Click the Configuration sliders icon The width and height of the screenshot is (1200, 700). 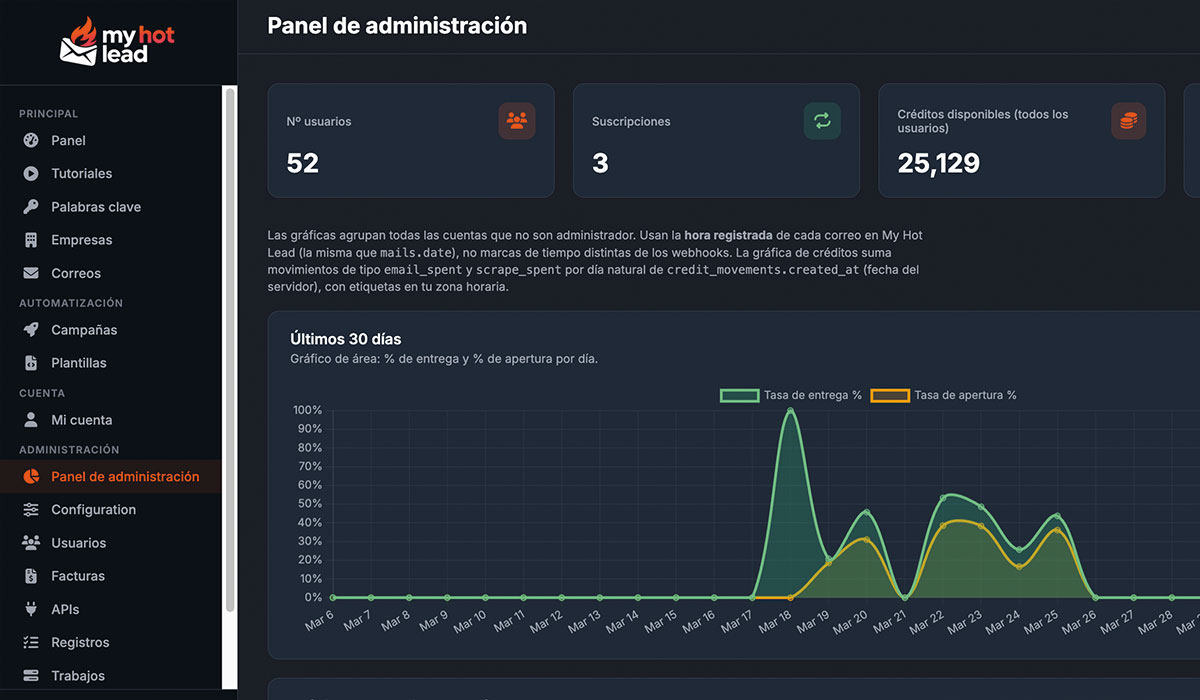coord(31,510)
